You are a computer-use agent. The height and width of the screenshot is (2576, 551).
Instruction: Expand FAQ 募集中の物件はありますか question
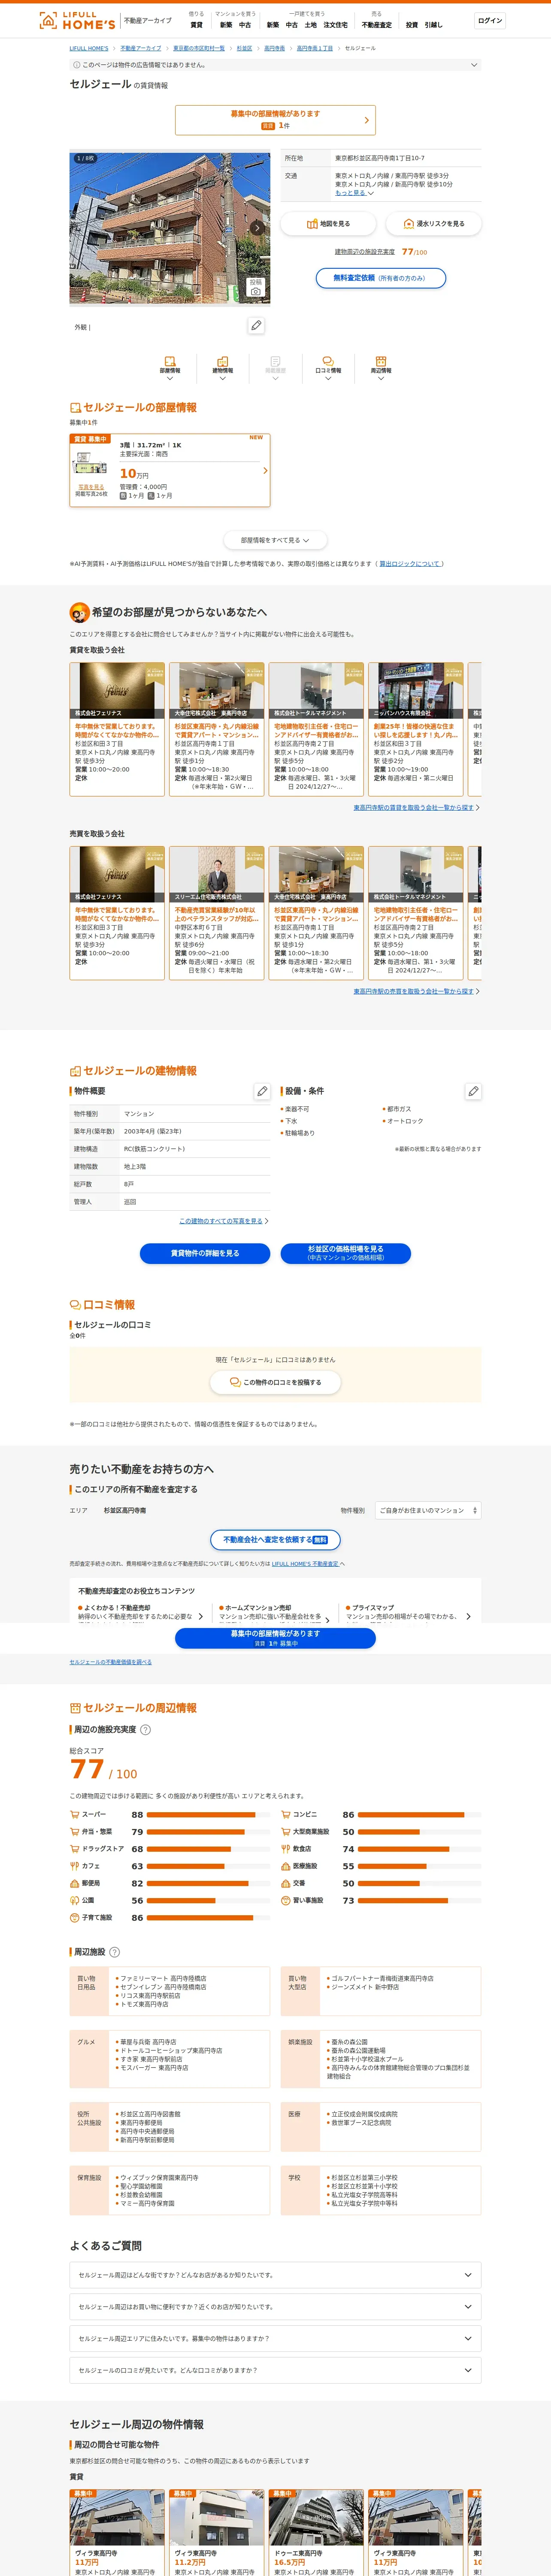tap(275, 2338)
